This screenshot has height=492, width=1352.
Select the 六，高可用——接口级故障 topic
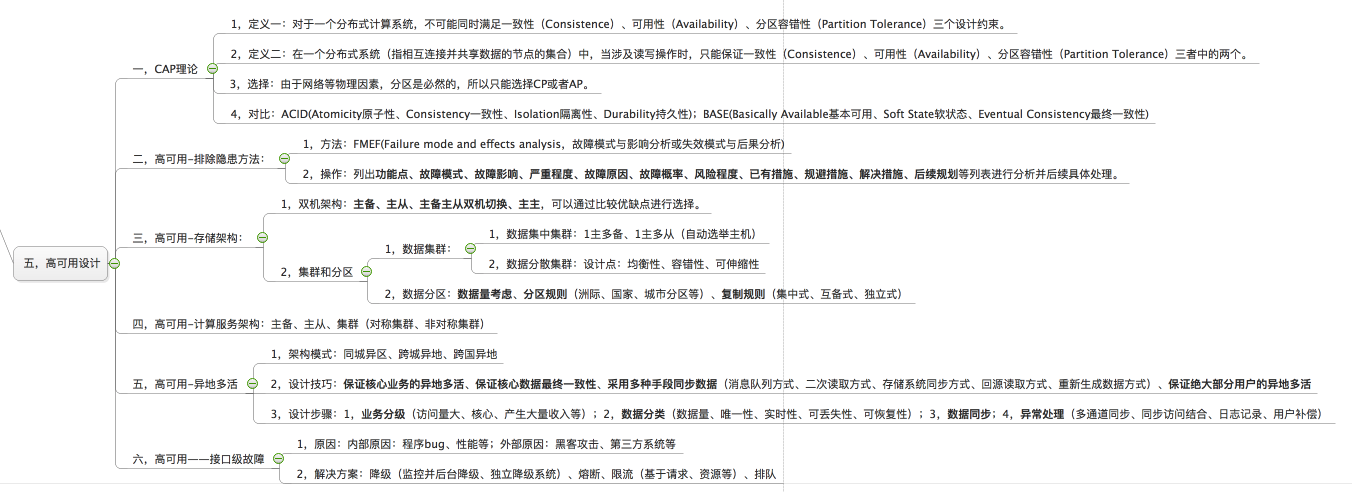pos(199,459)
